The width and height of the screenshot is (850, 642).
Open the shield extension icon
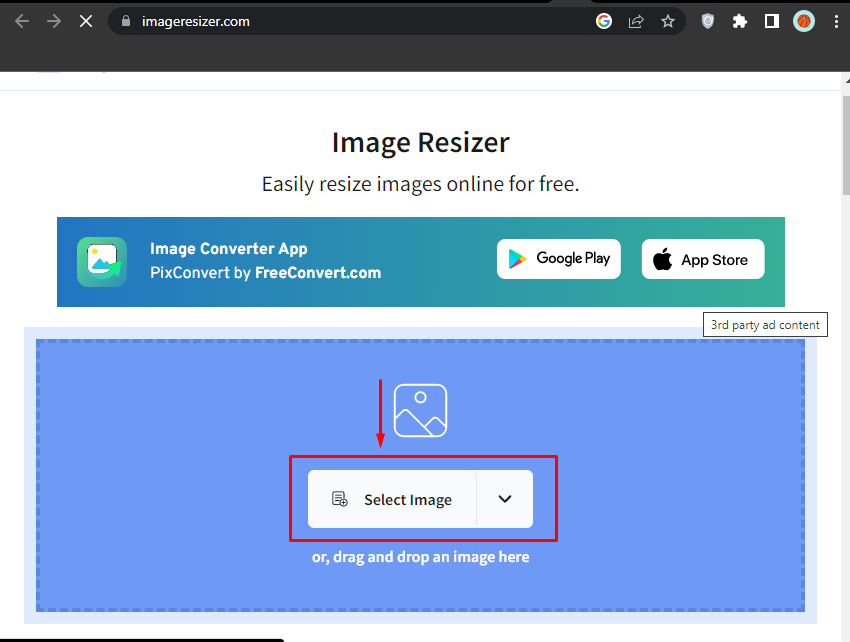707,21
